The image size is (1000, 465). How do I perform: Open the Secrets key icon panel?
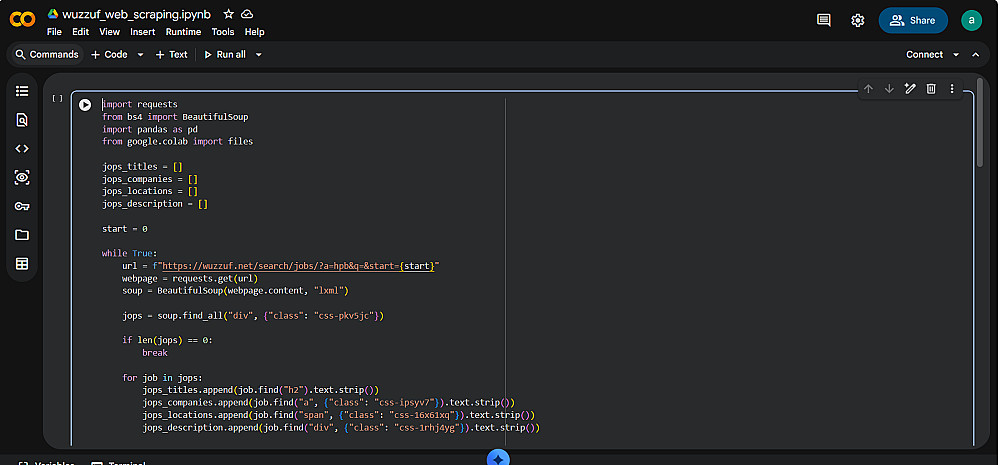(22, 206)
